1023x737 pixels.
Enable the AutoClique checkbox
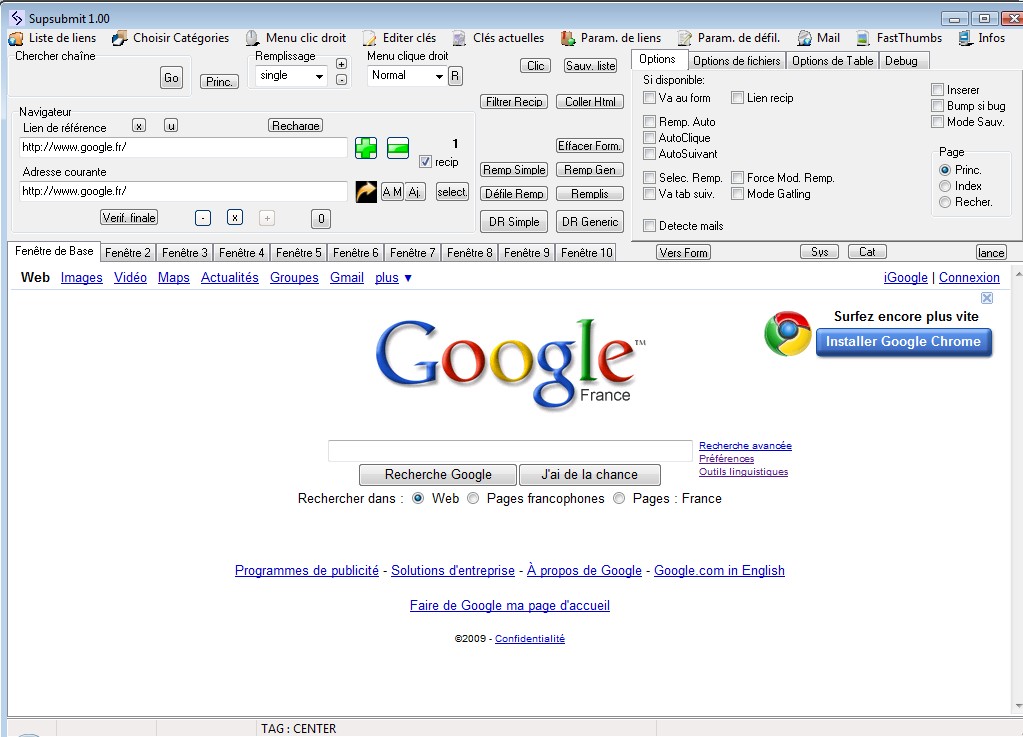(x=650, y=138)
